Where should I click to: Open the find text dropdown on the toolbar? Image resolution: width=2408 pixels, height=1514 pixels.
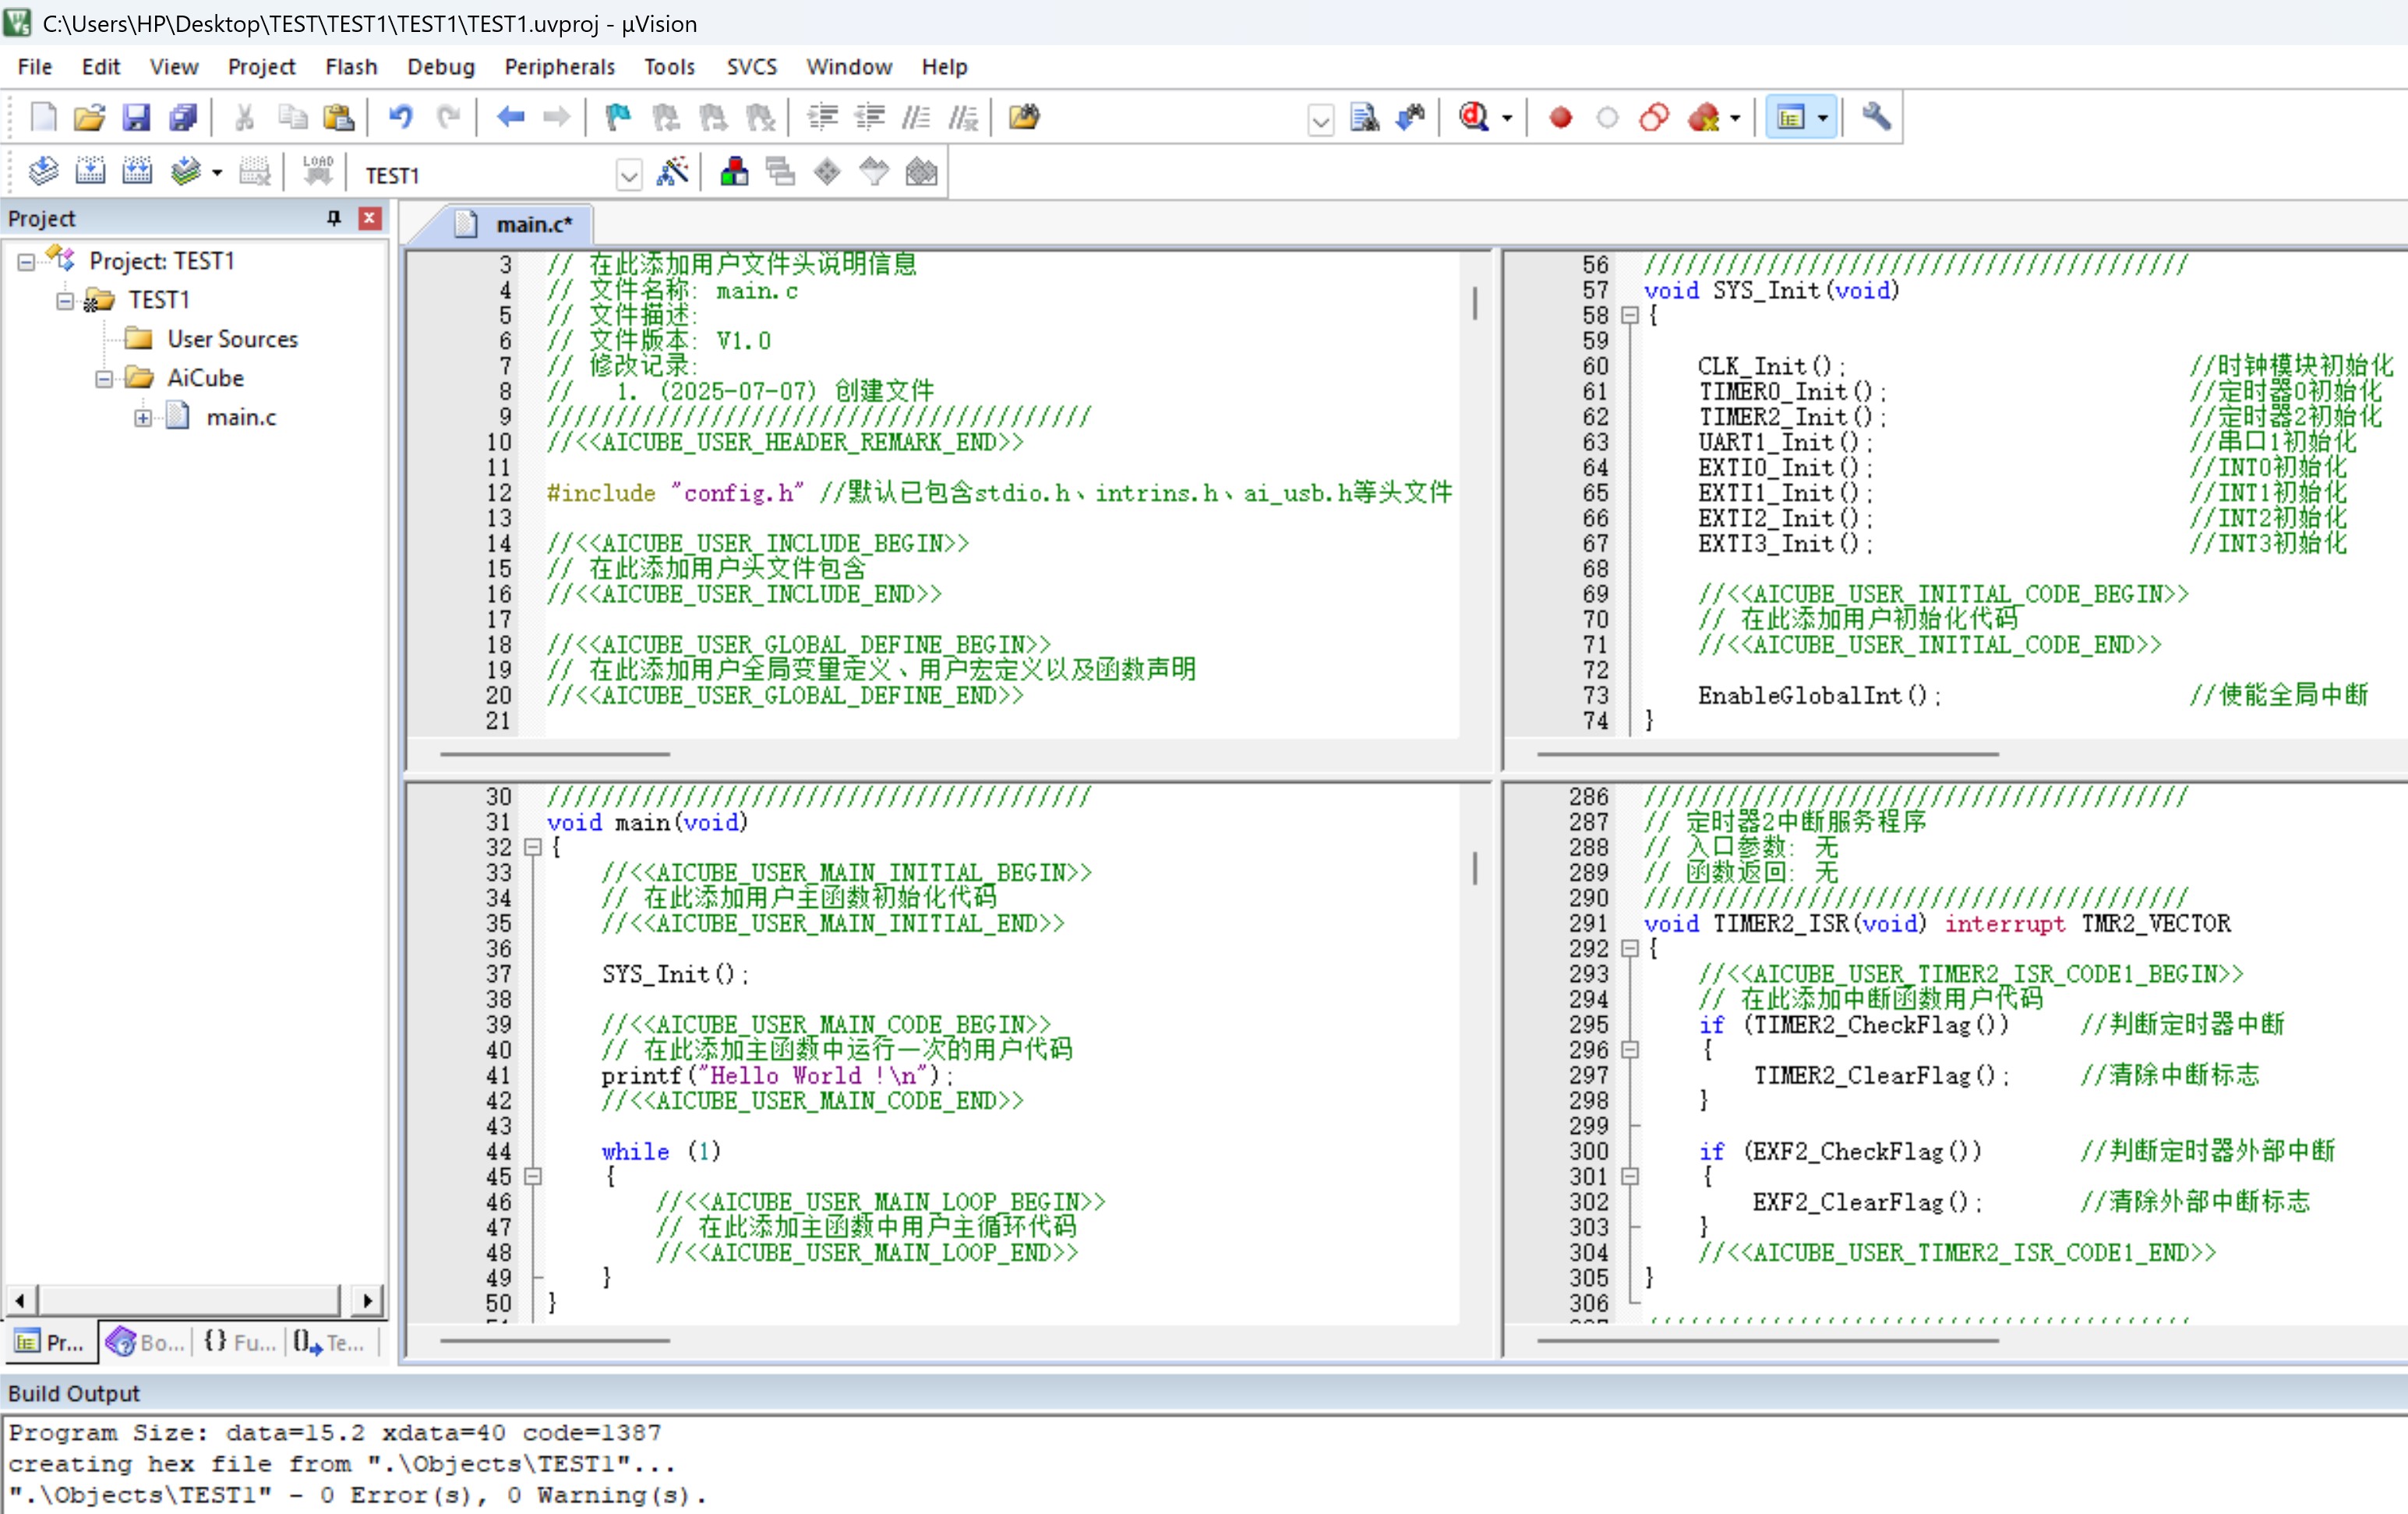click(1321, 120)
